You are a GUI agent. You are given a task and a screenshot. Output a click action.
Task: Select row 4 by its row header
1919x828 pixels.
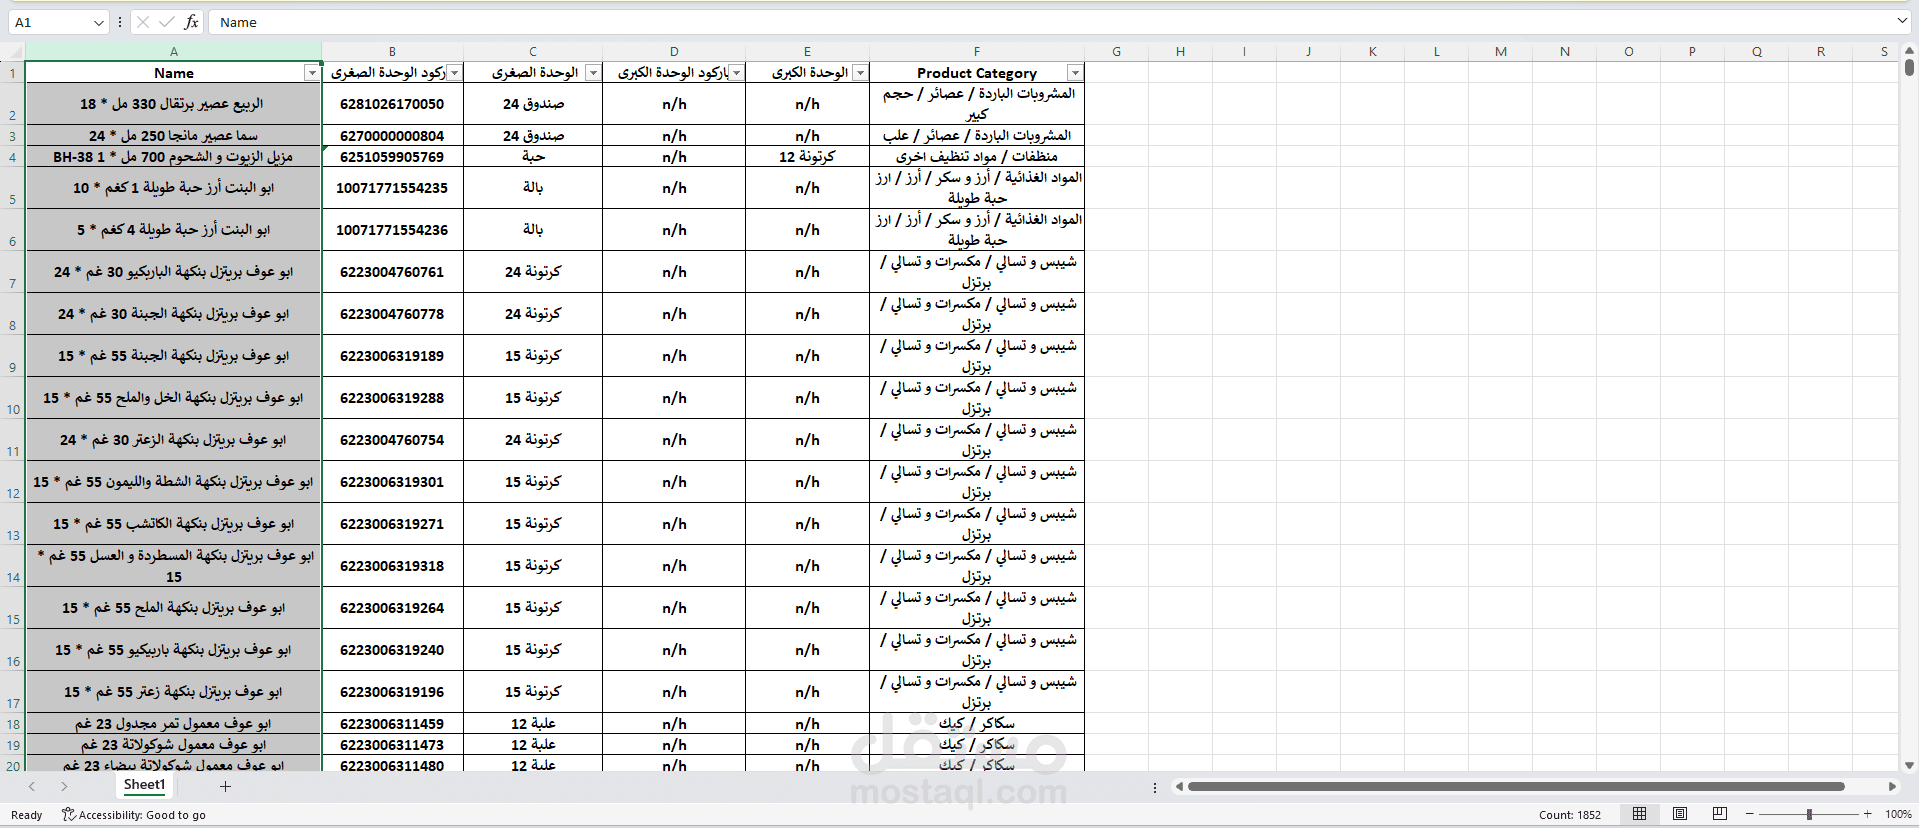tap(13, 157)
